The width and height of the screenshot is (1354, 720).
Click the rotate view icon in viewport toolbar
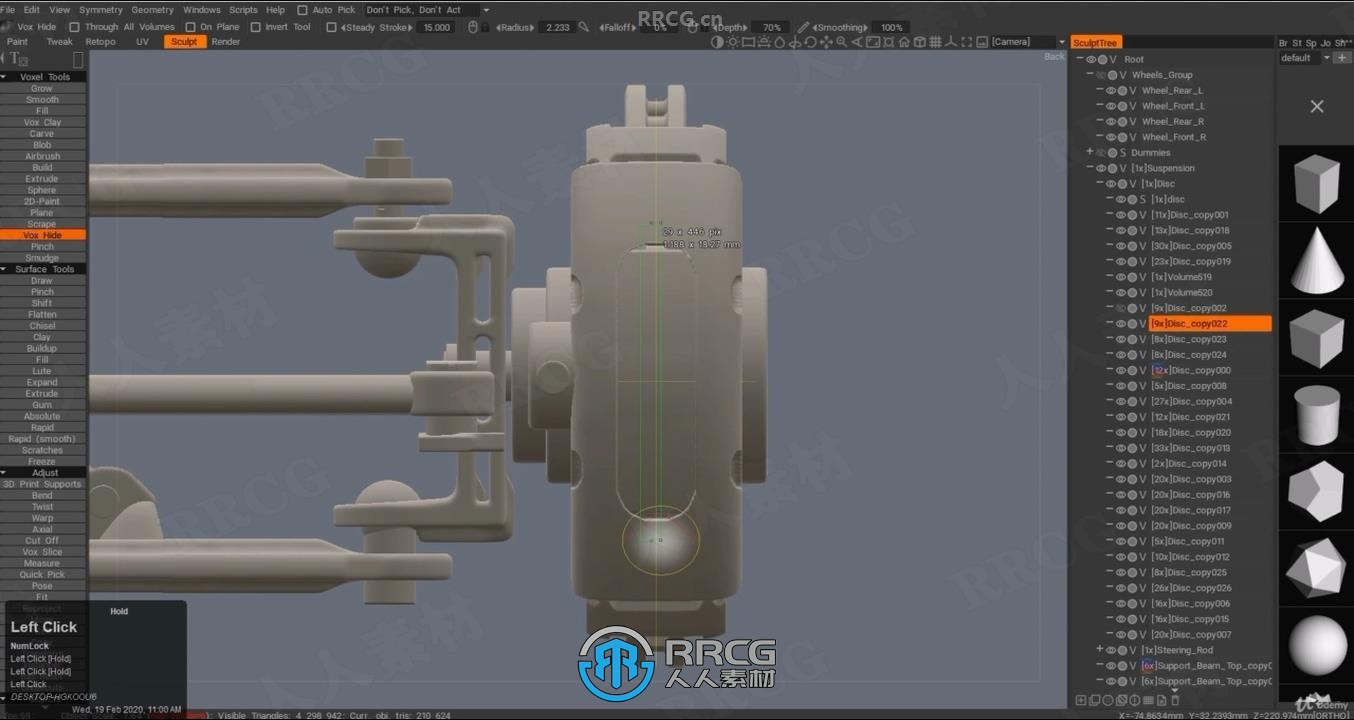810,42
